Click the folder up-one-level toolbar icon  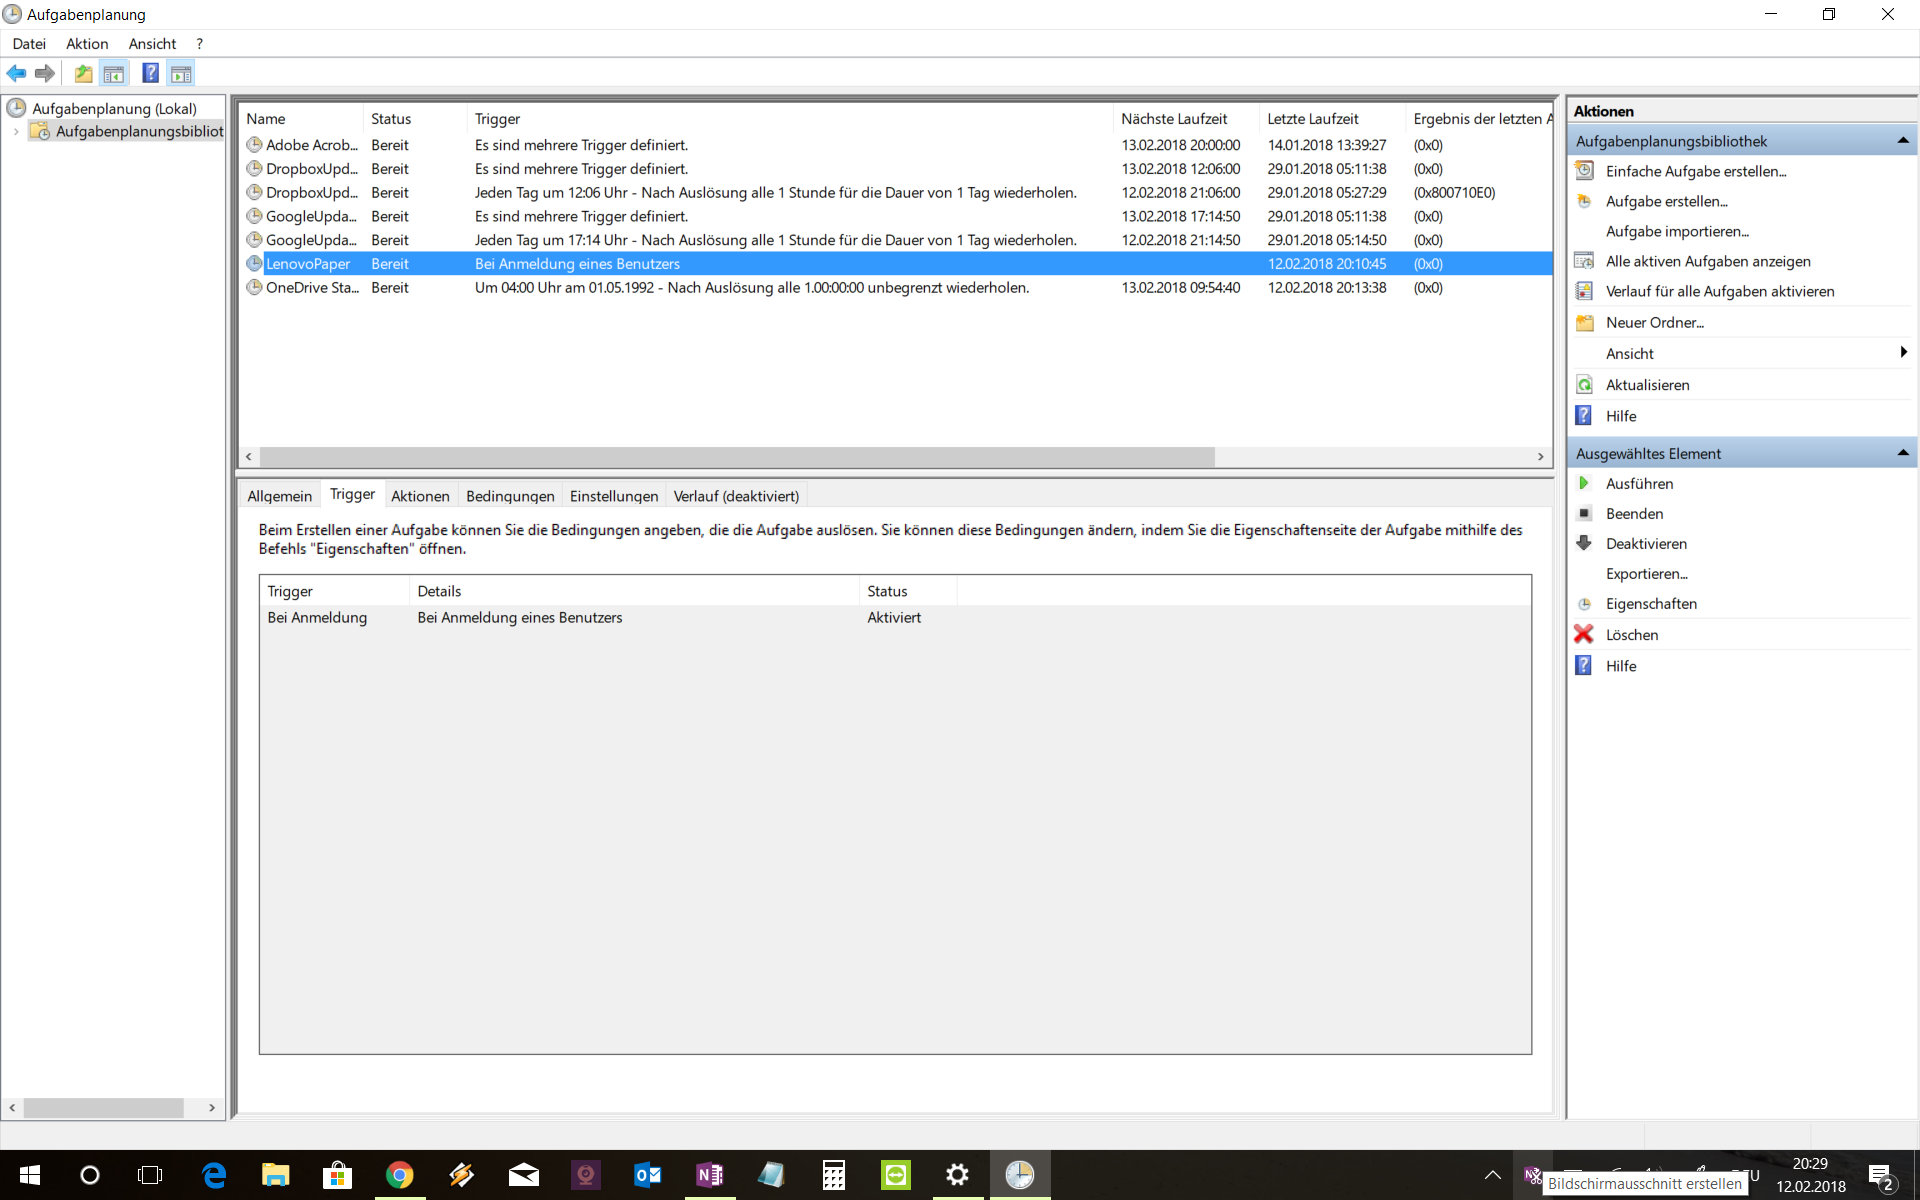pos(84,73)
